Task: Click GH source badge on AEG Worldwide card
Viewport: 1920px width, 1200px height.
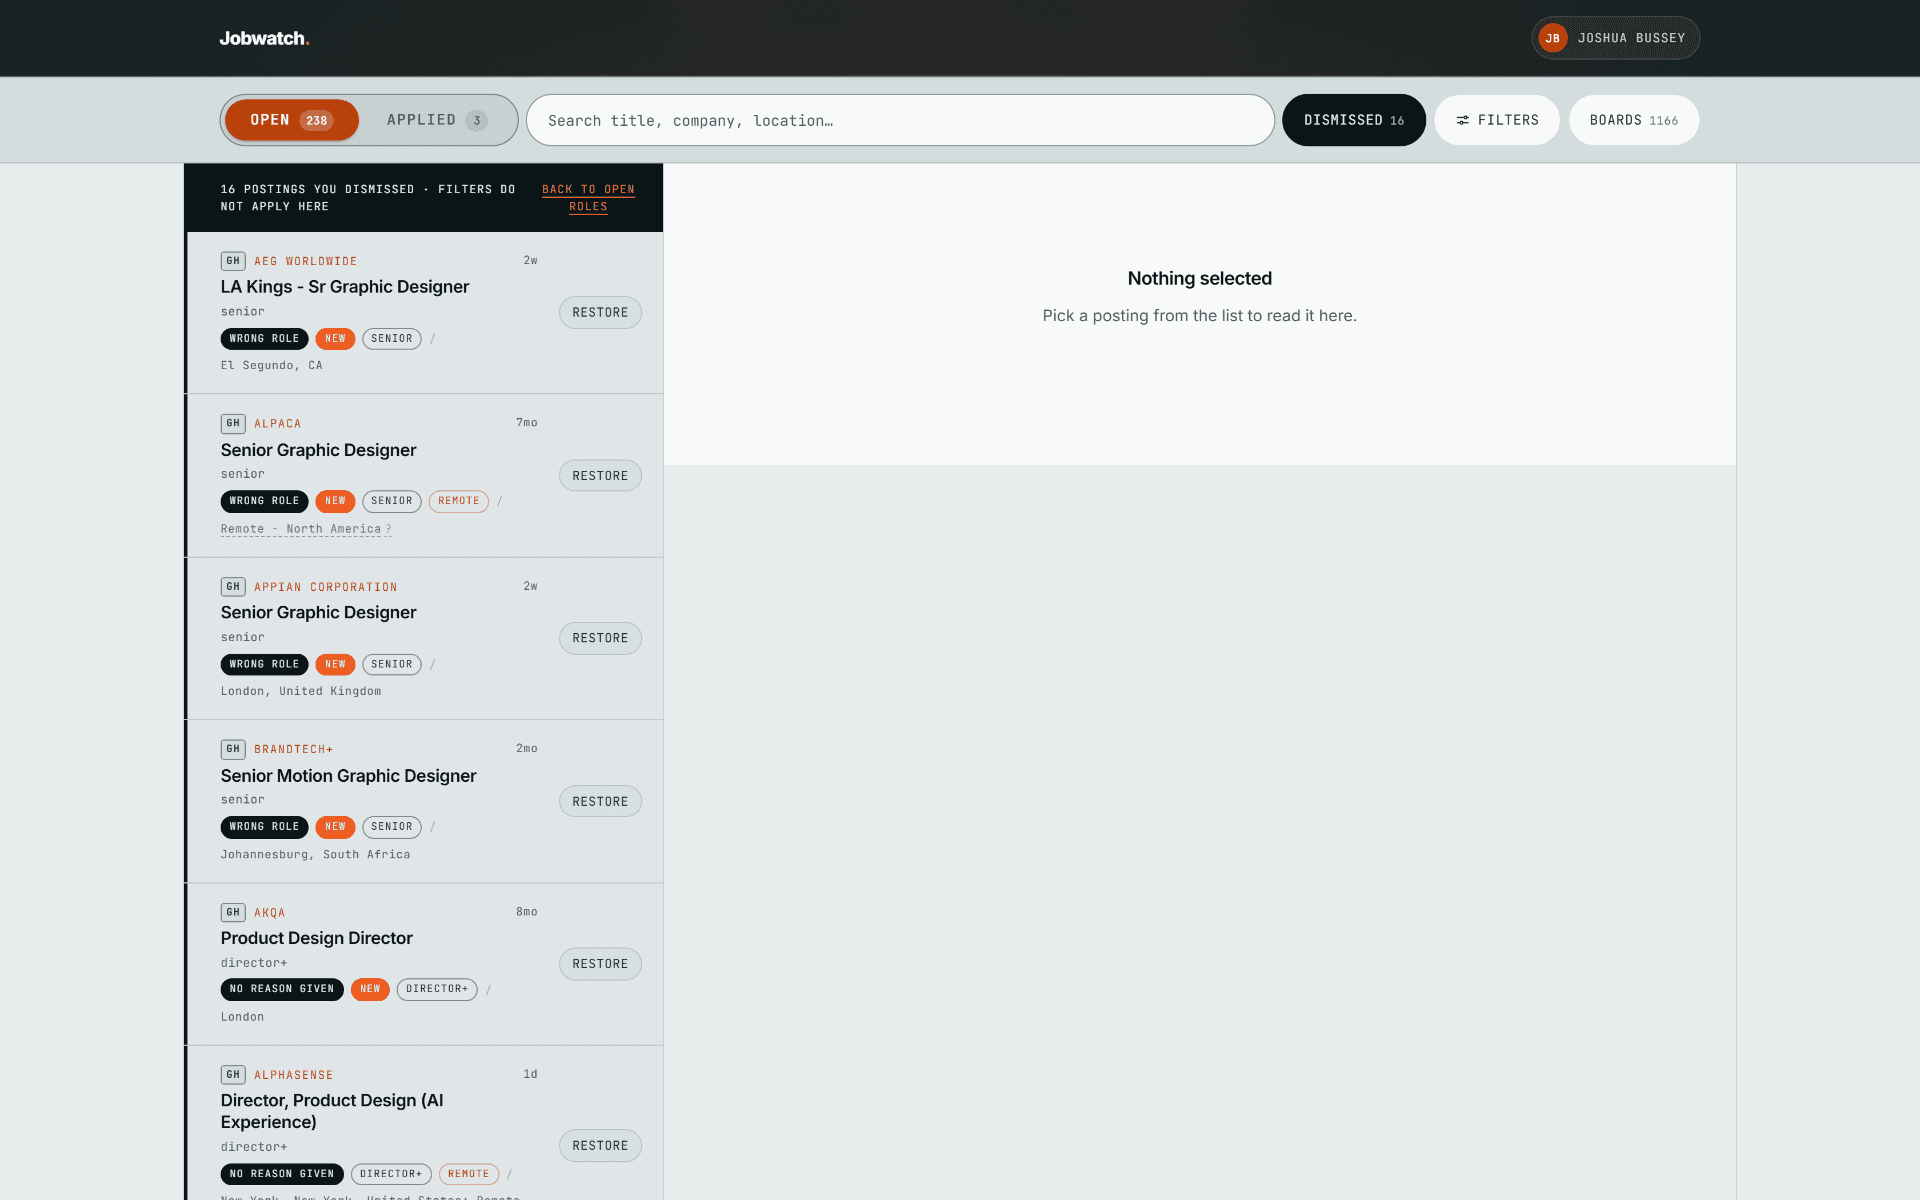Action: point(233,261)
